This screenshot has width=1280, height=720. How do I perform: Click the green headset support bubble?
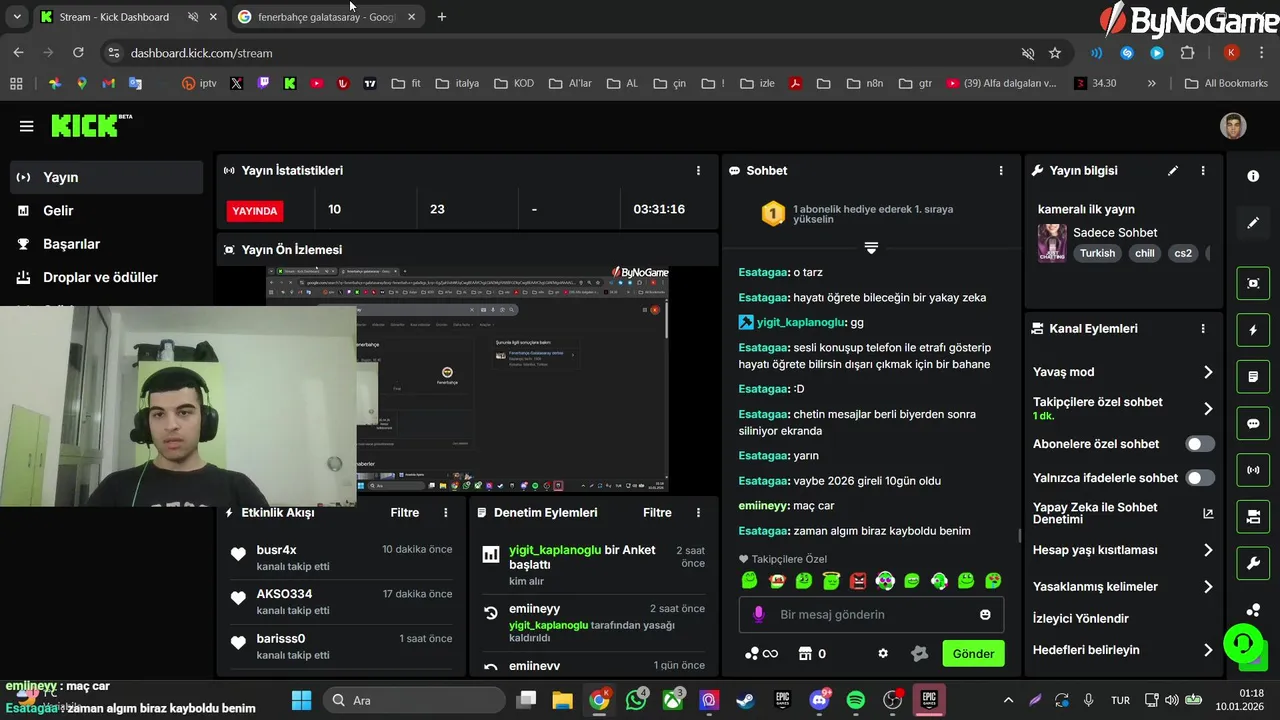click(x=1243, y=643)
